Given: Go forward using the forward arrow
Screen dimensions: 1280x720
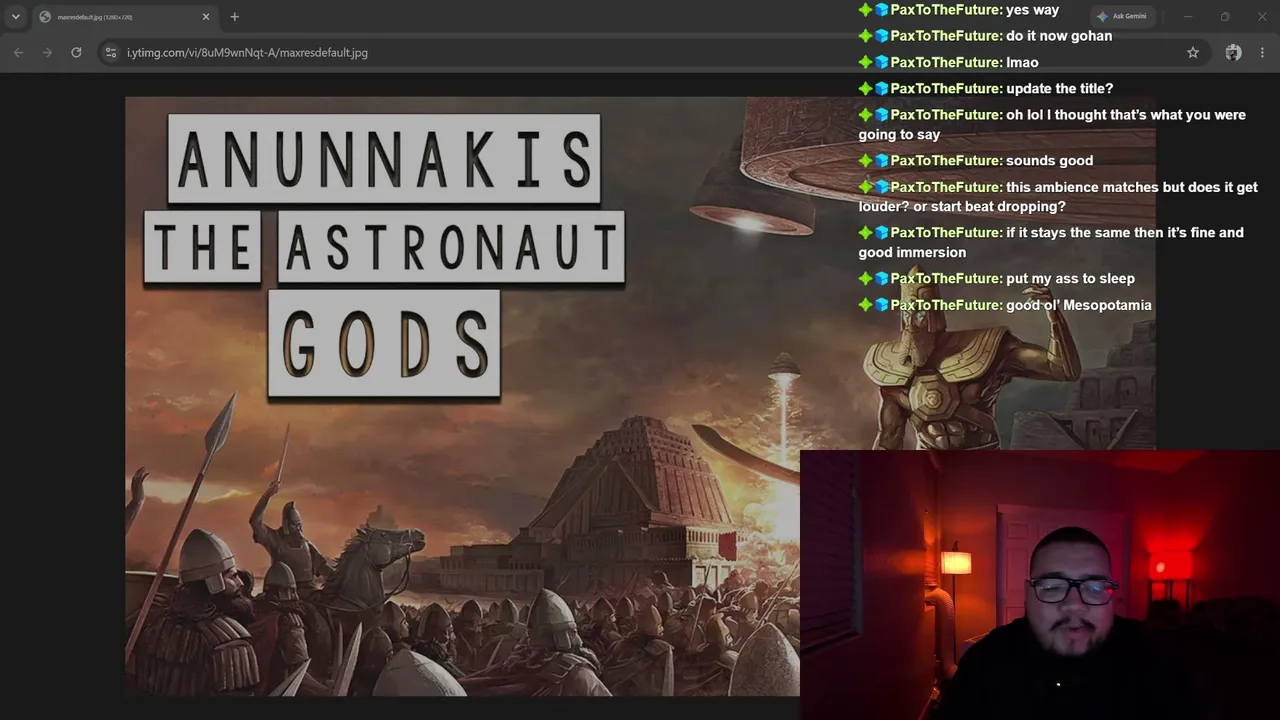Looking at the screenshot, I should [x=47, y=52].
